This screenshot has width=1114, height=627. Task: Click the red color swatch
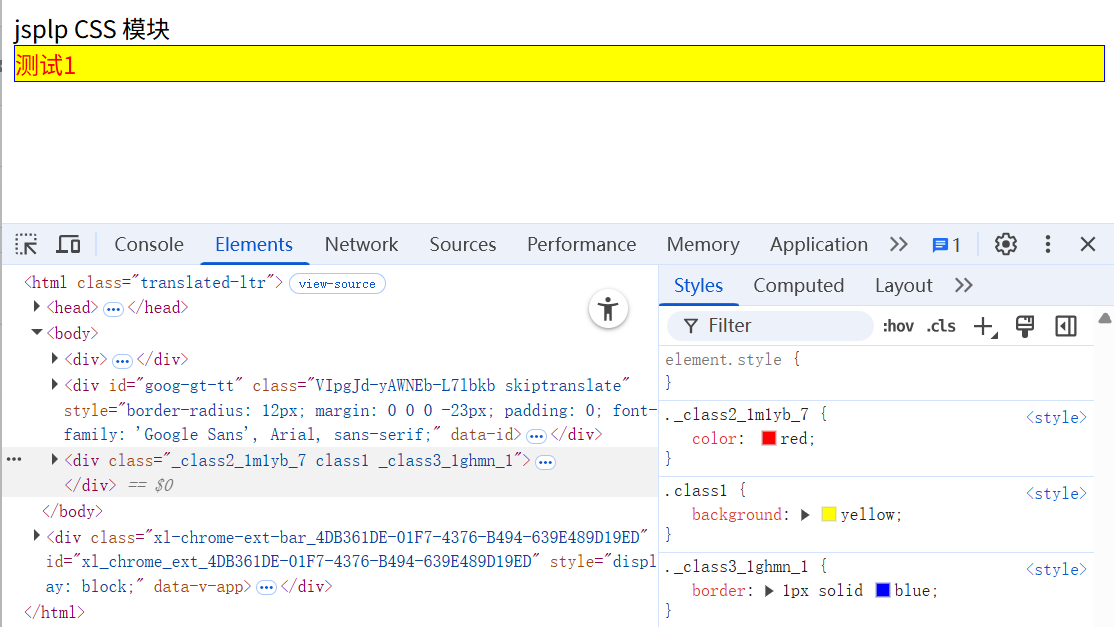(768, 438)
